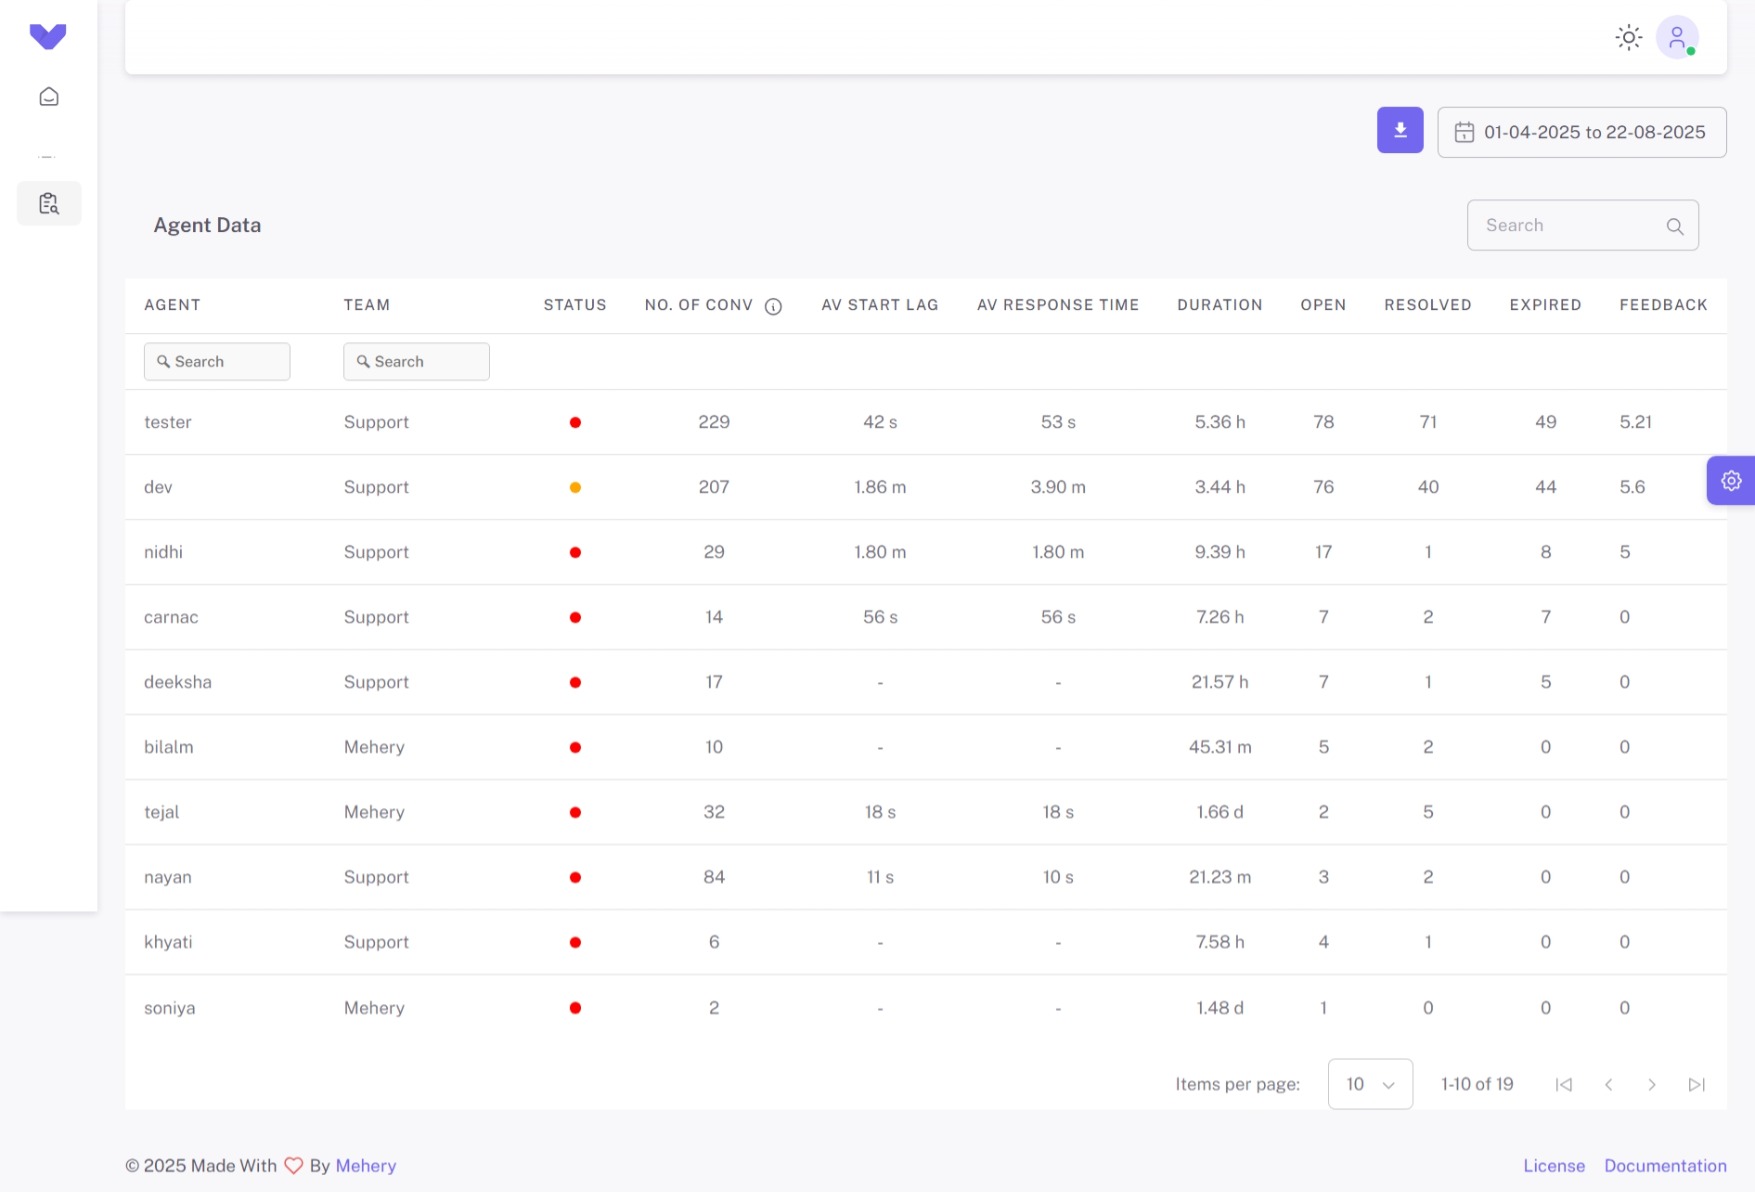Sort by the DURATION column header
The height and width of the screenshot is (1192, 1755).
1219,305
